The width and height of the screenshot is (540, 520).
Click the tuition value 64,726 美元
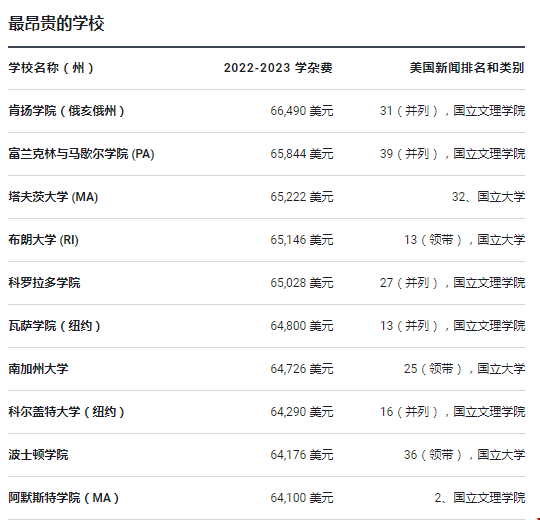[302, 369]
